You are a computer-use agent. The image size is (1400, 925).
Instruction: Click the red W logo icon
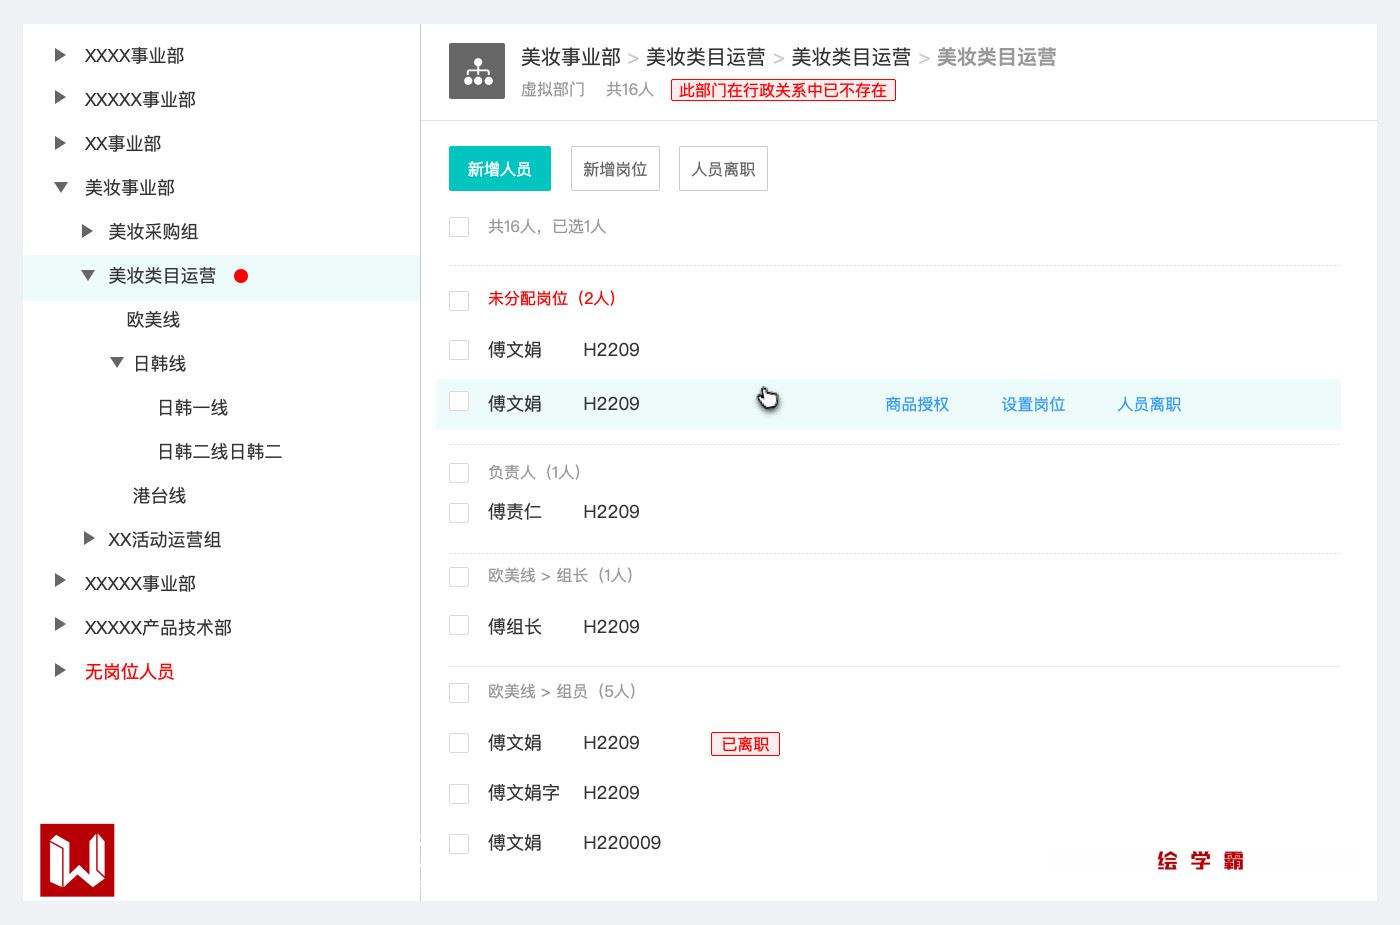77,860
